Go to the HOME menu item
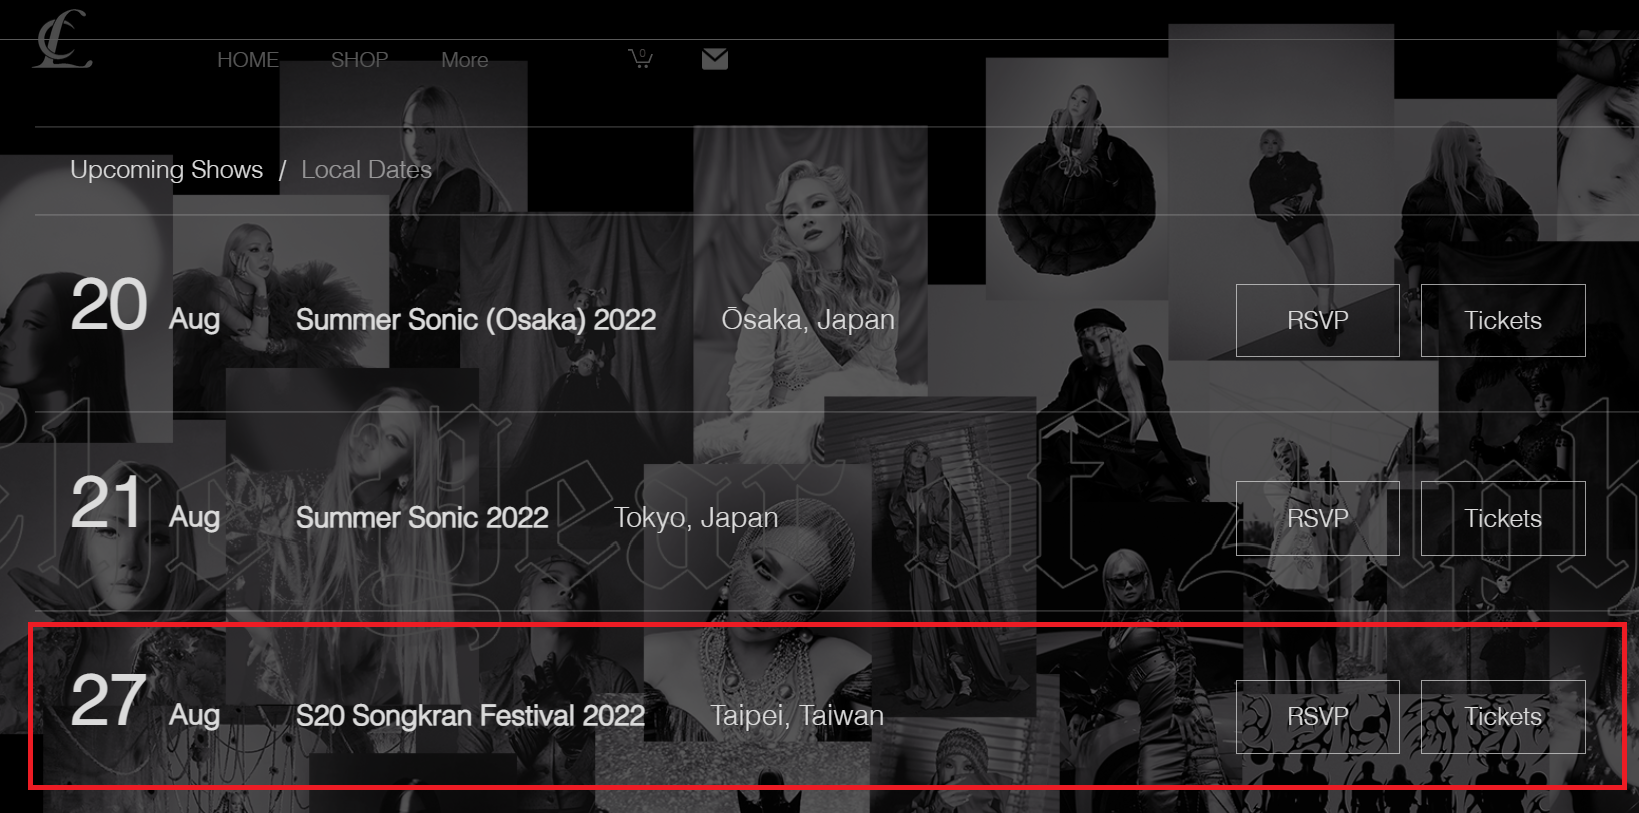Viewport: 1639px width, 813px height. pyautogui.click(x=248, y=60)
